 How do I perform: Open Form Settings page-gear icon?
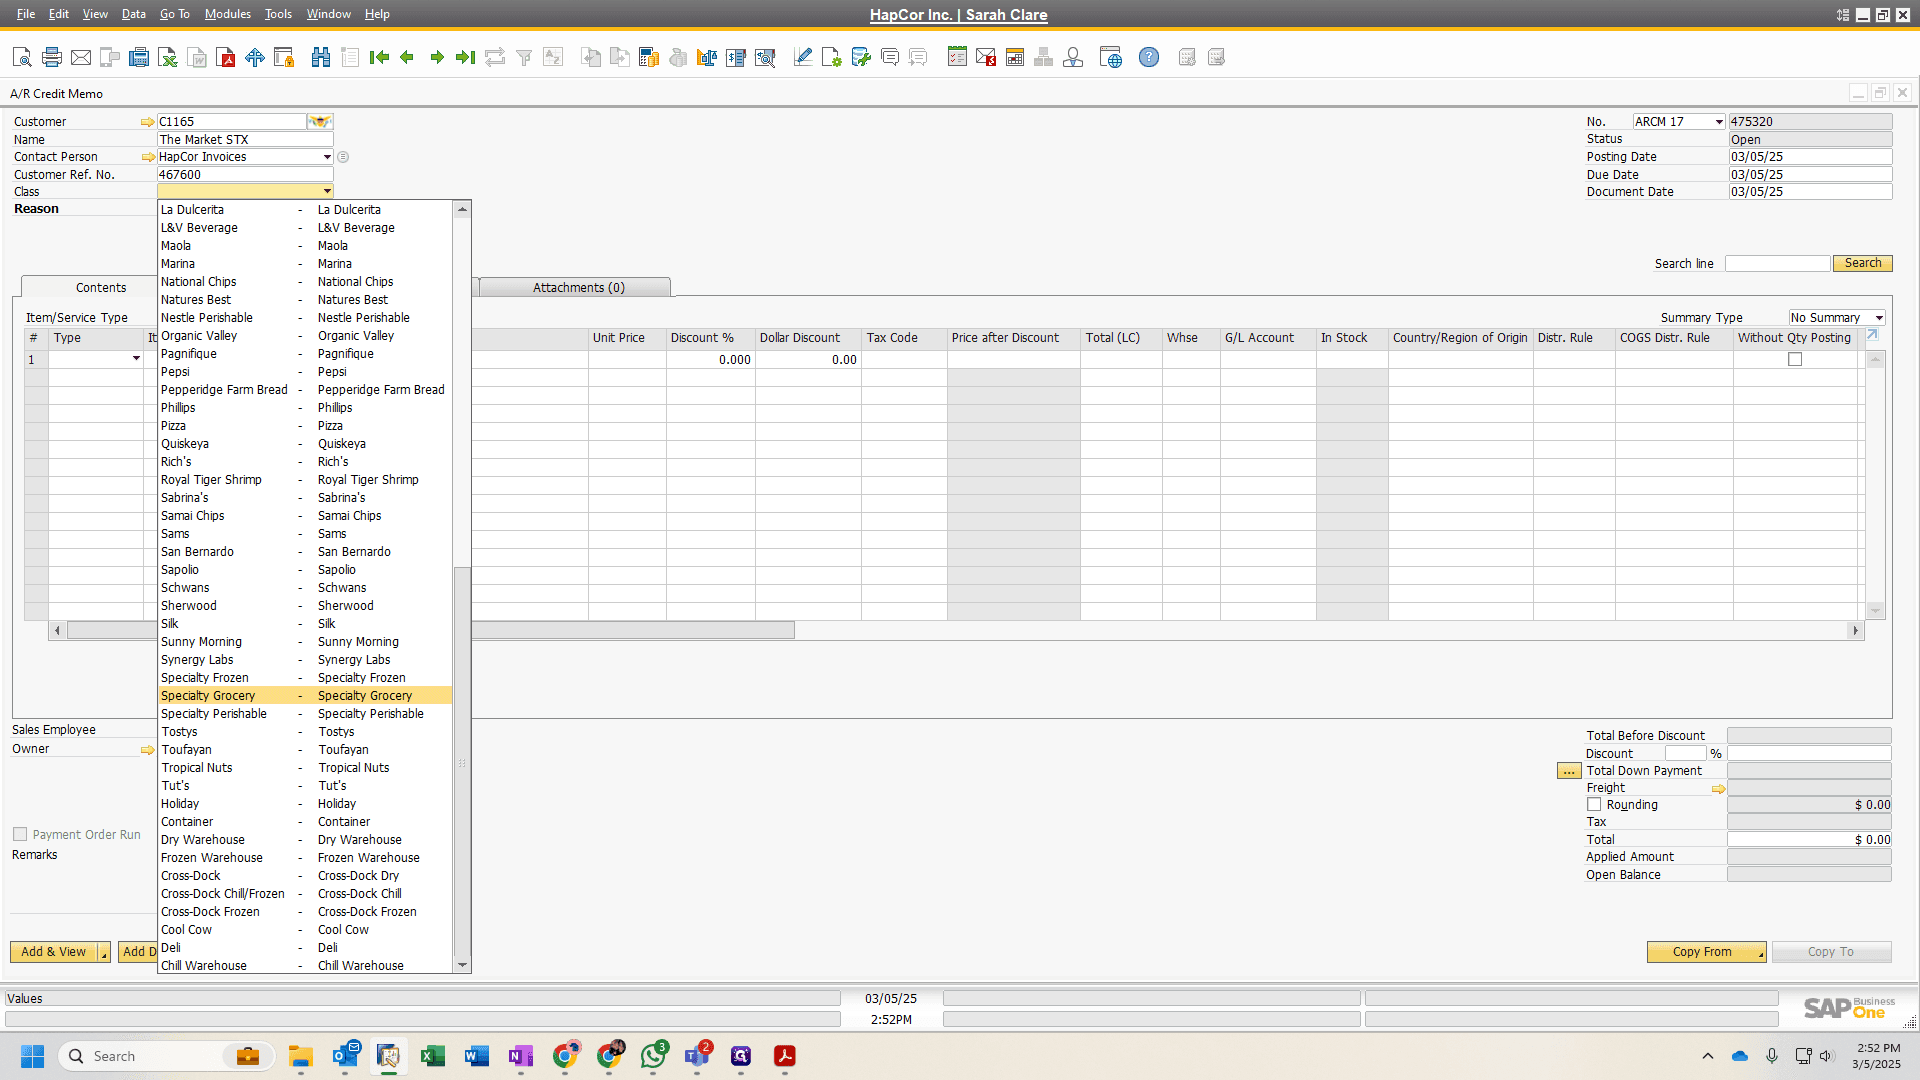point(831,58)
